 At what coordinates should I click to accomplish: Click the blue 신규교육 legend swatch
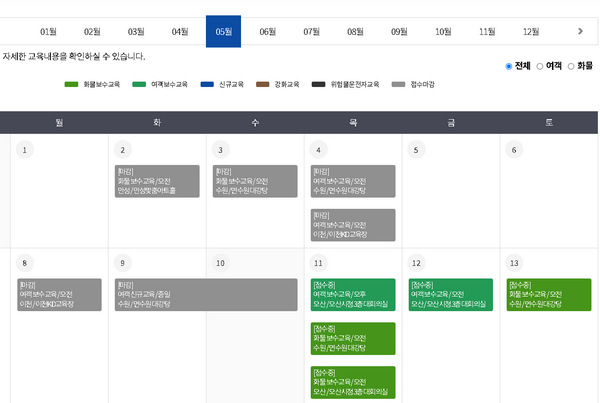207,84
